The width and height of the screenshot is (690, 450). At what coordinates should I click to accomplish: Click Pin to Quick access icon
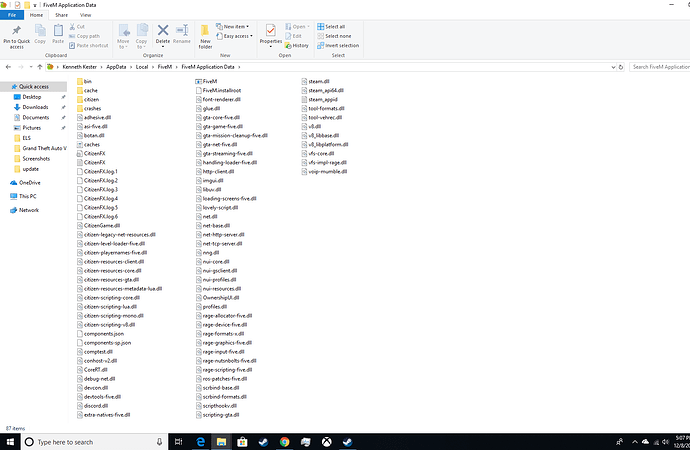click(x=16, y=31)
